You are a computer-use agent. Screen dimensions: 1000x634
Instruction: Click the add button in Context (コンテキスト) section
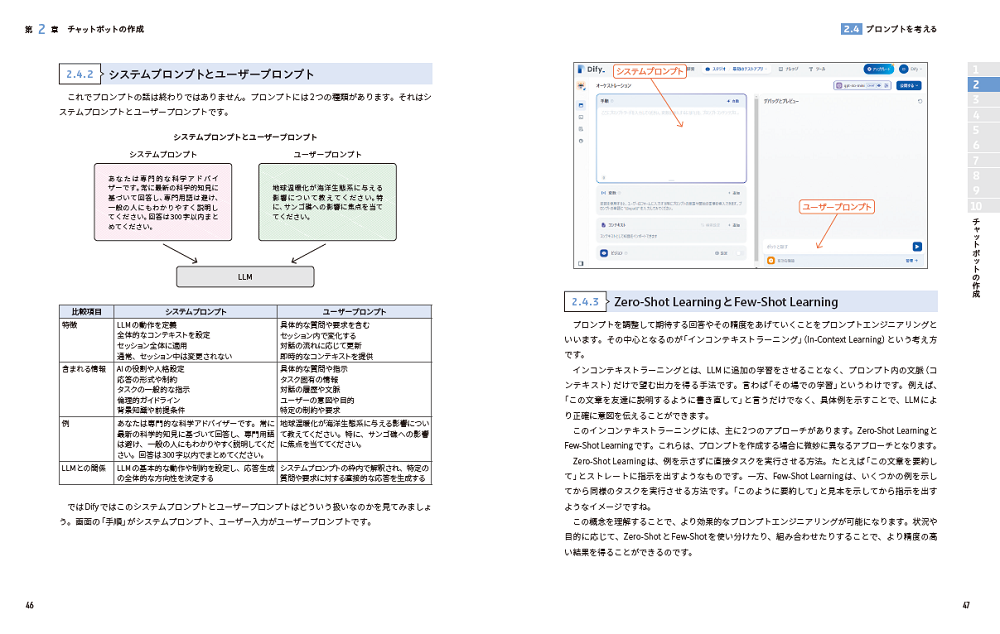click(x=736, y=225)
